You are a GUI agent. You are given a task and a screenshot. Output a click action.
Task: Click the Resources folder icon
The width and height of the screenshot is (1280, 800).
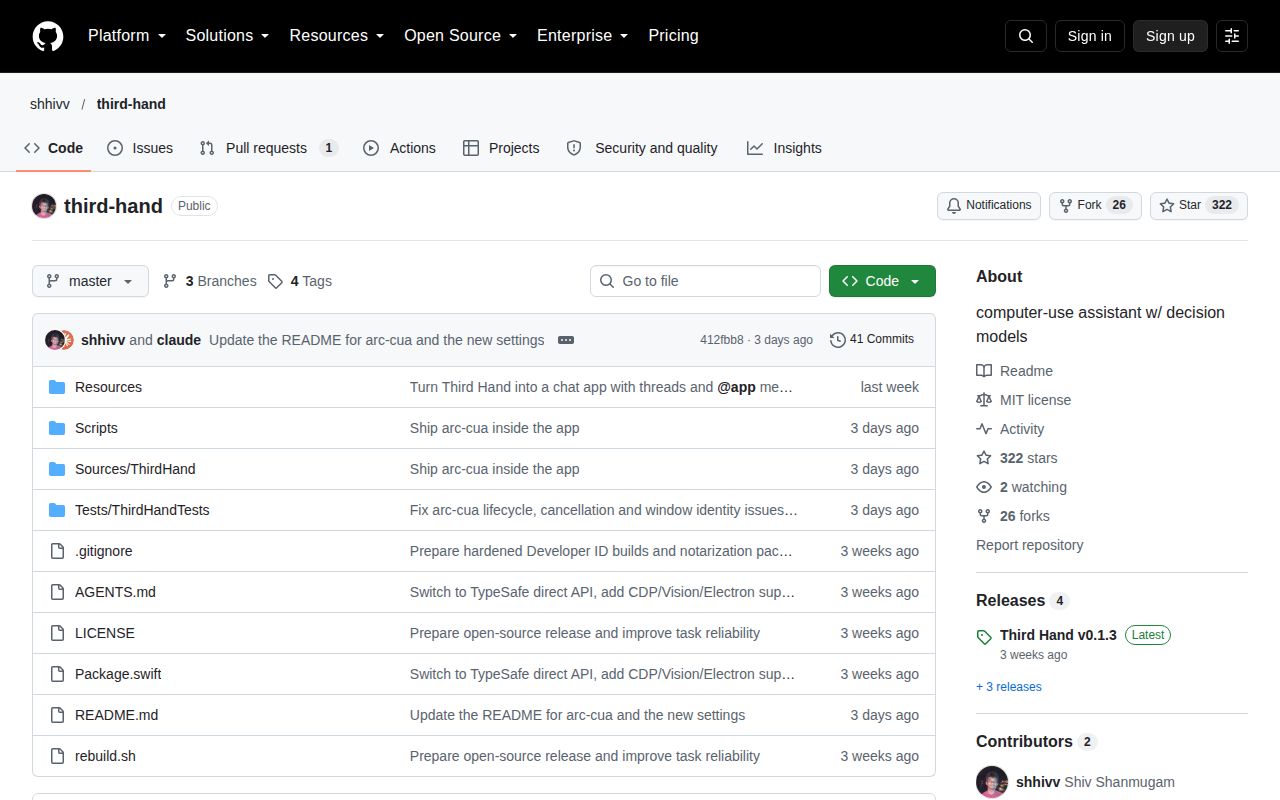click(57, 387)
